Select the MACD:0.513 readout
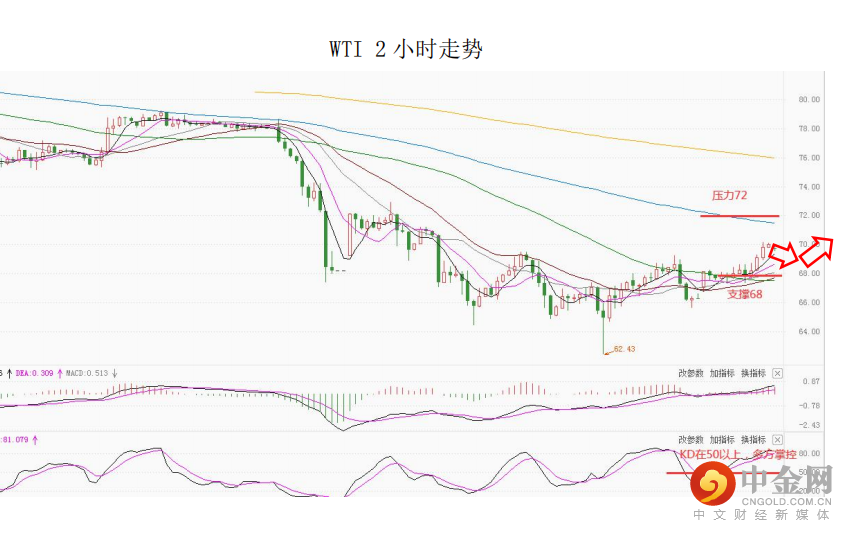This screenshot has width=847, height=533. [86, 374]
